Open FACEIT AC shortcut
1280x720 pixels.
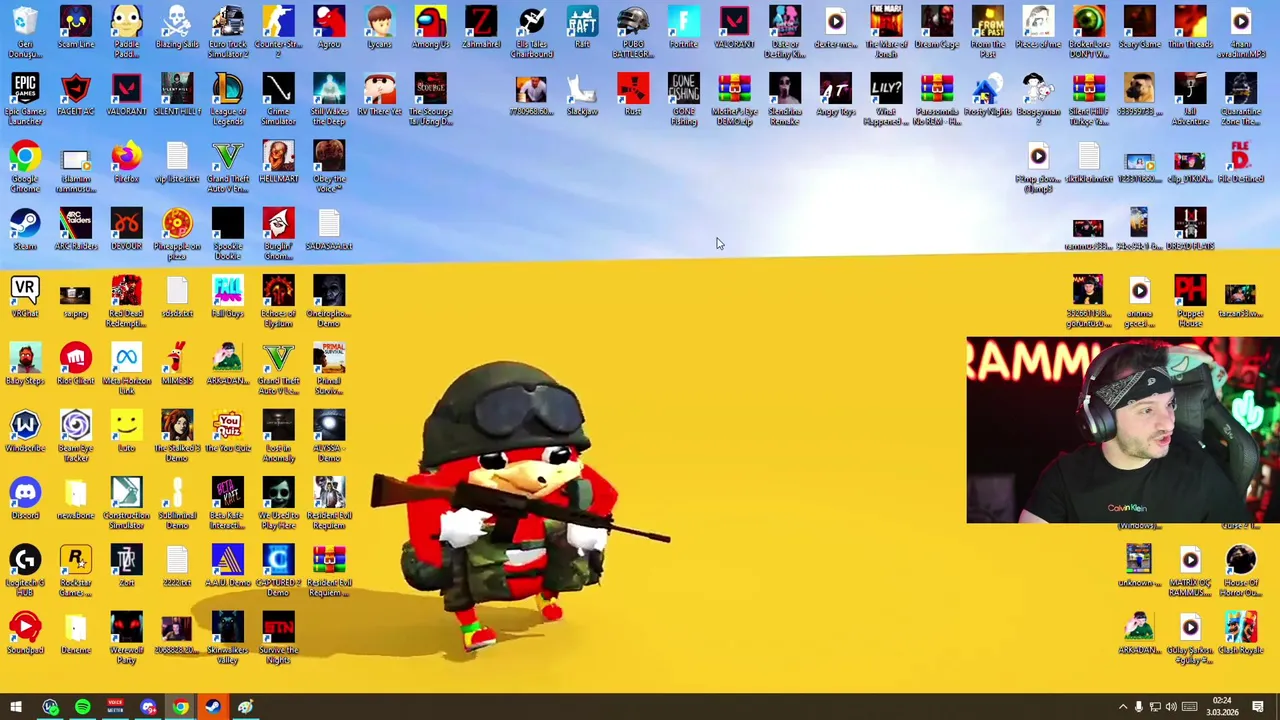coord(76,94)
